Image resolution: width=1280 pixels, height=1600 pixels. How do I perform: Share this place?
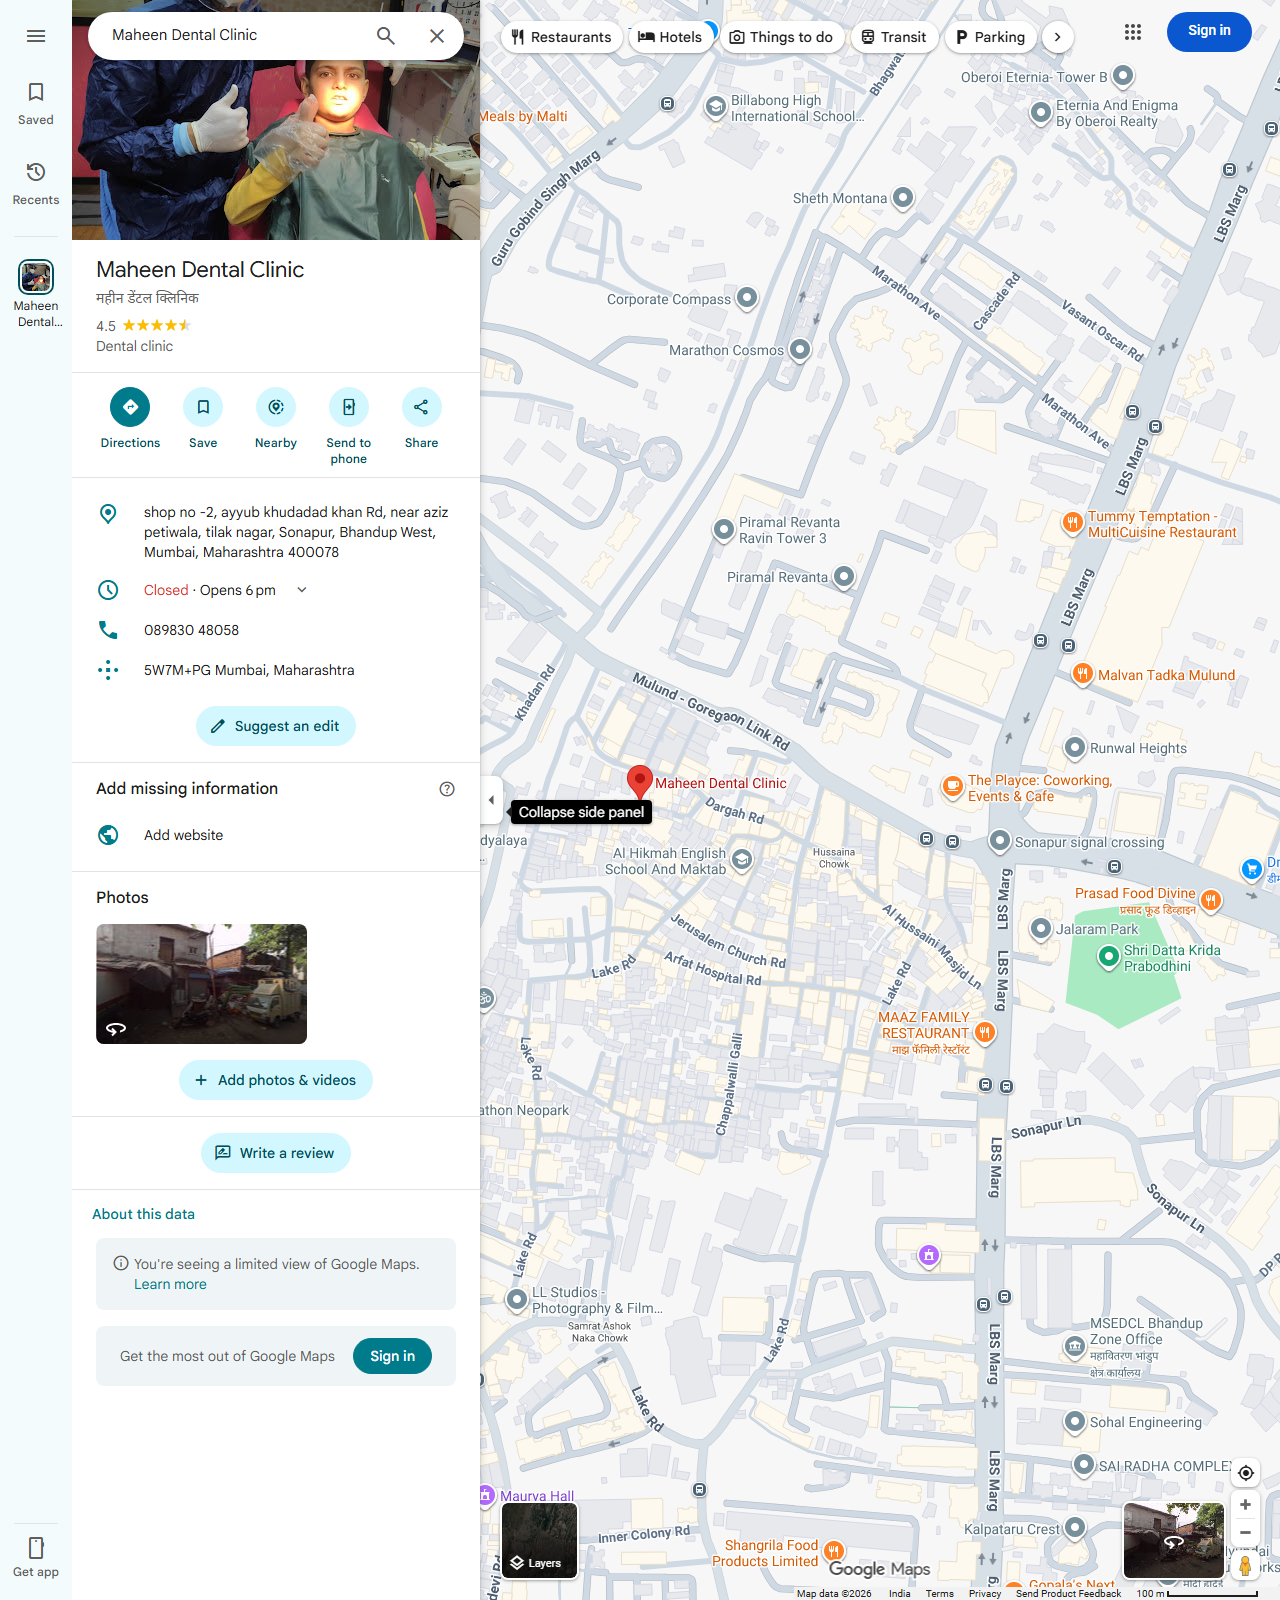[421, 418]
